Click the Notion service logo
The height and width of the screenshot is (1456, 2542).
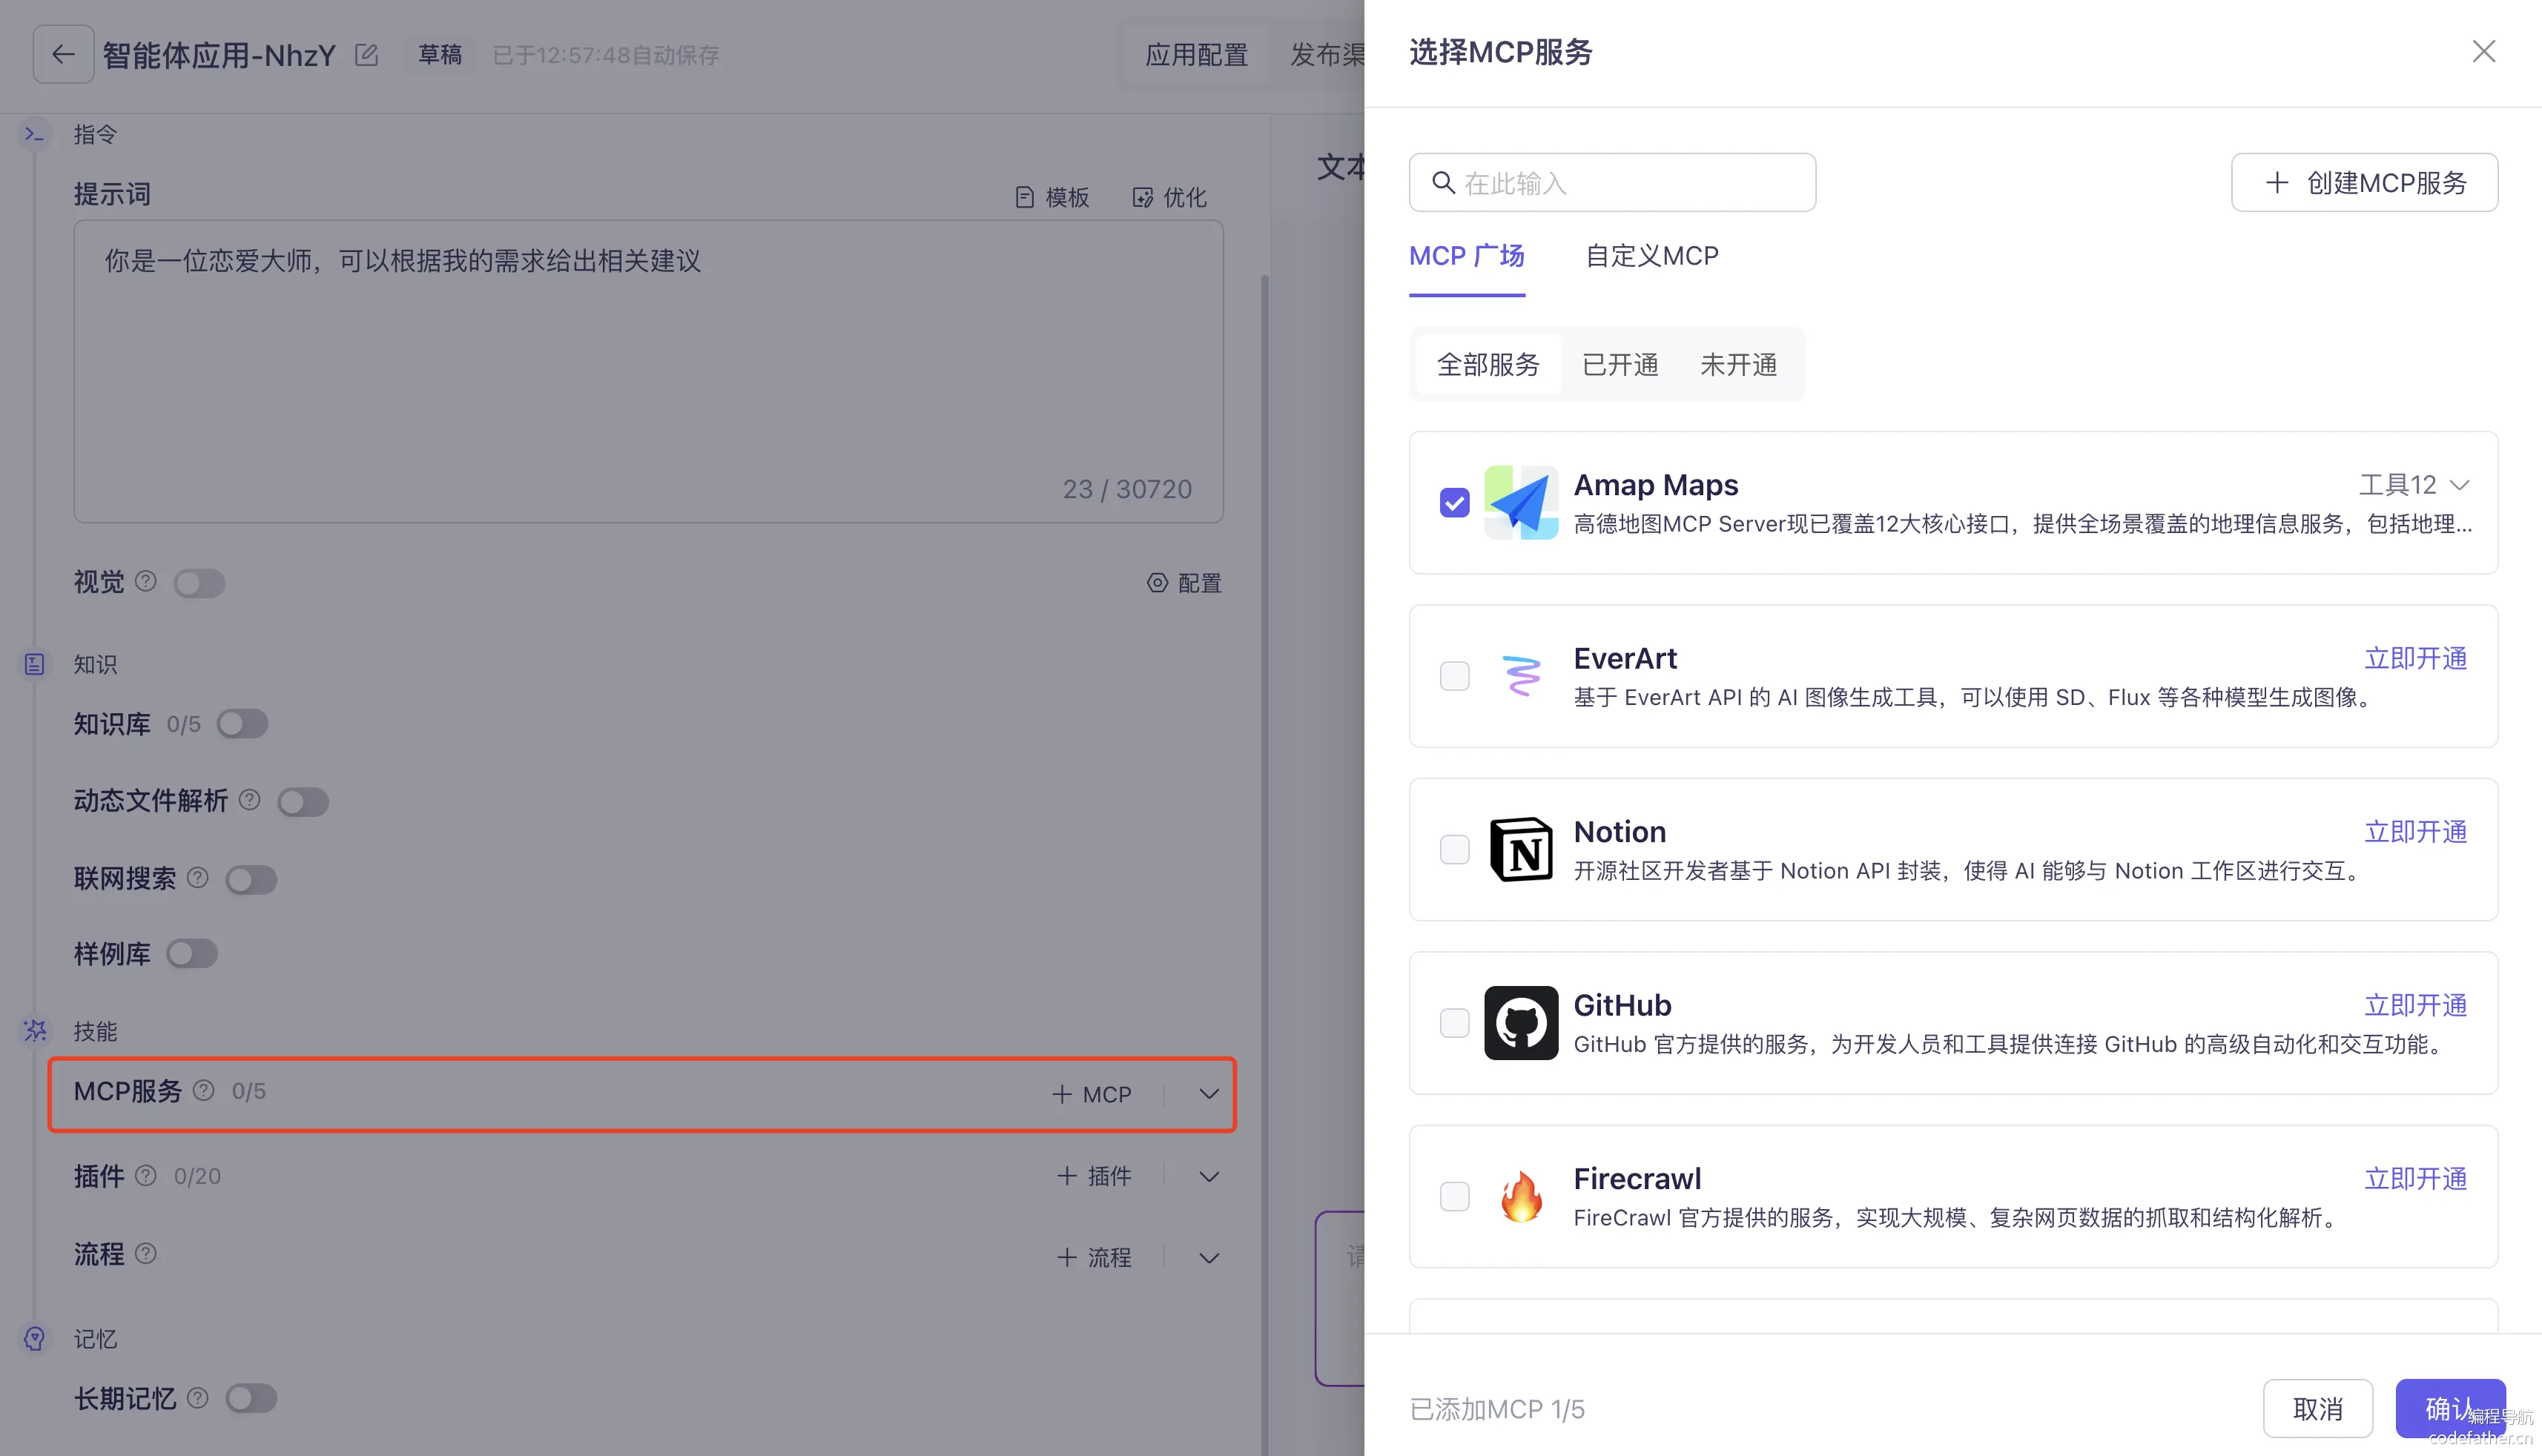pyautogui.click(x=1520, y=849)
